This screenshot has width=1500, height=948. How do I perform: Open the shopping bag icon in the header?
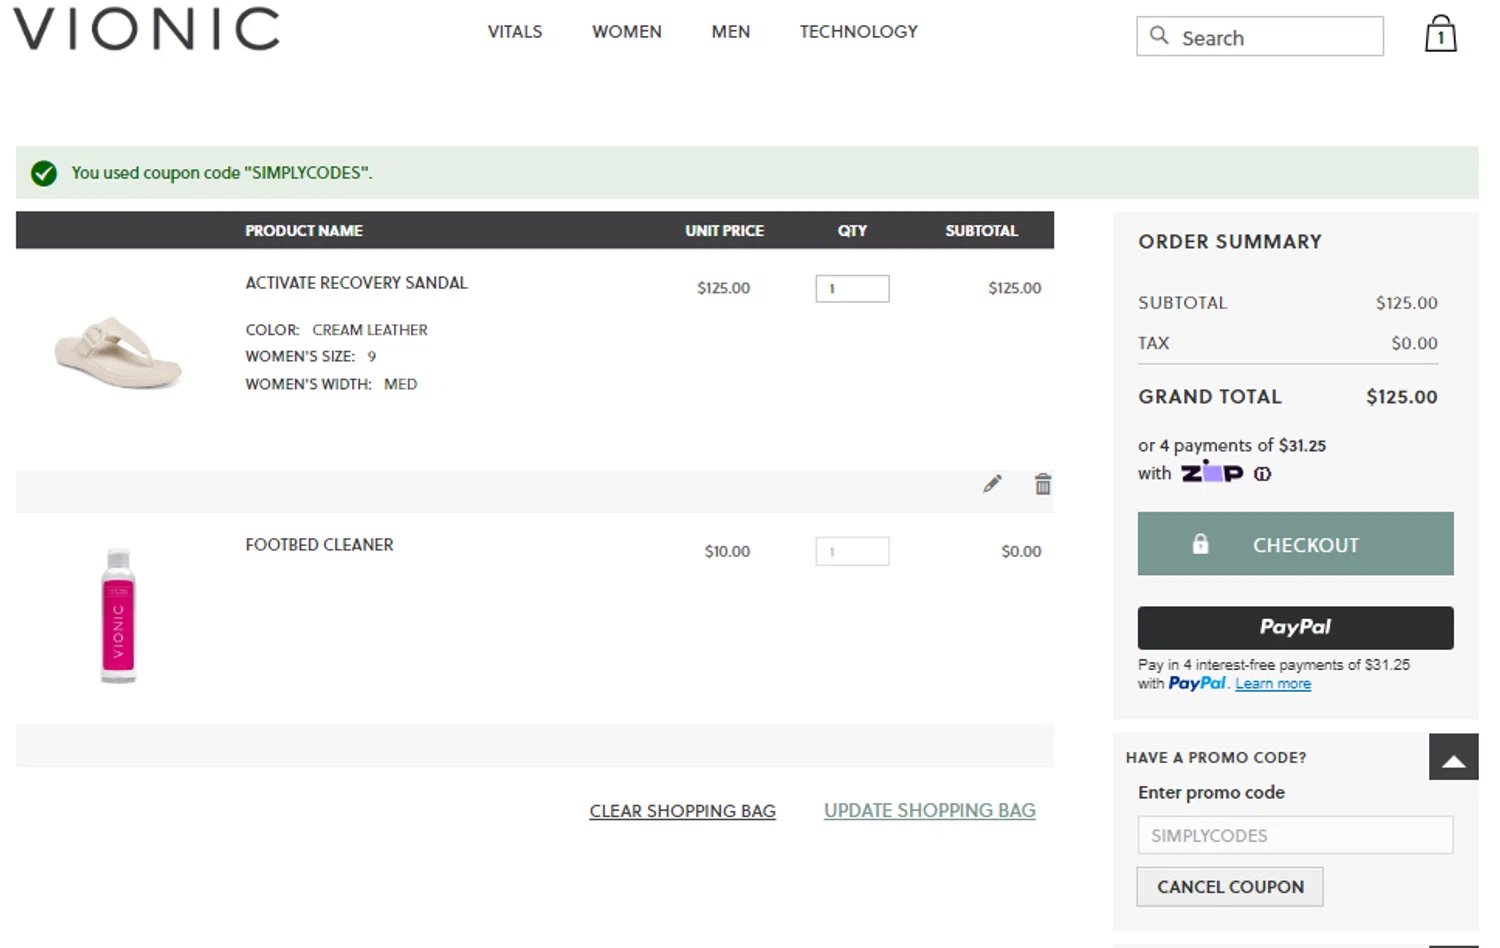(x=1440, y=34)
